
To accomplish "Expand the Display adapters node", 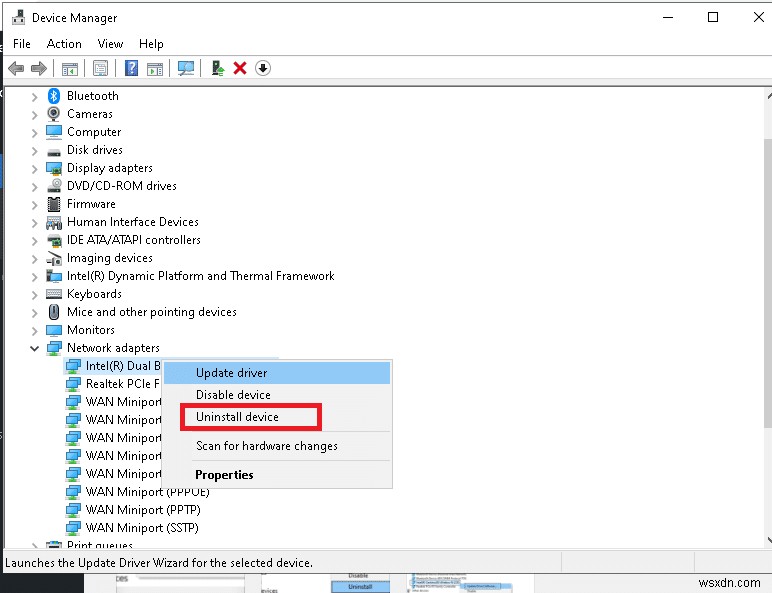I will click(34, 169).
